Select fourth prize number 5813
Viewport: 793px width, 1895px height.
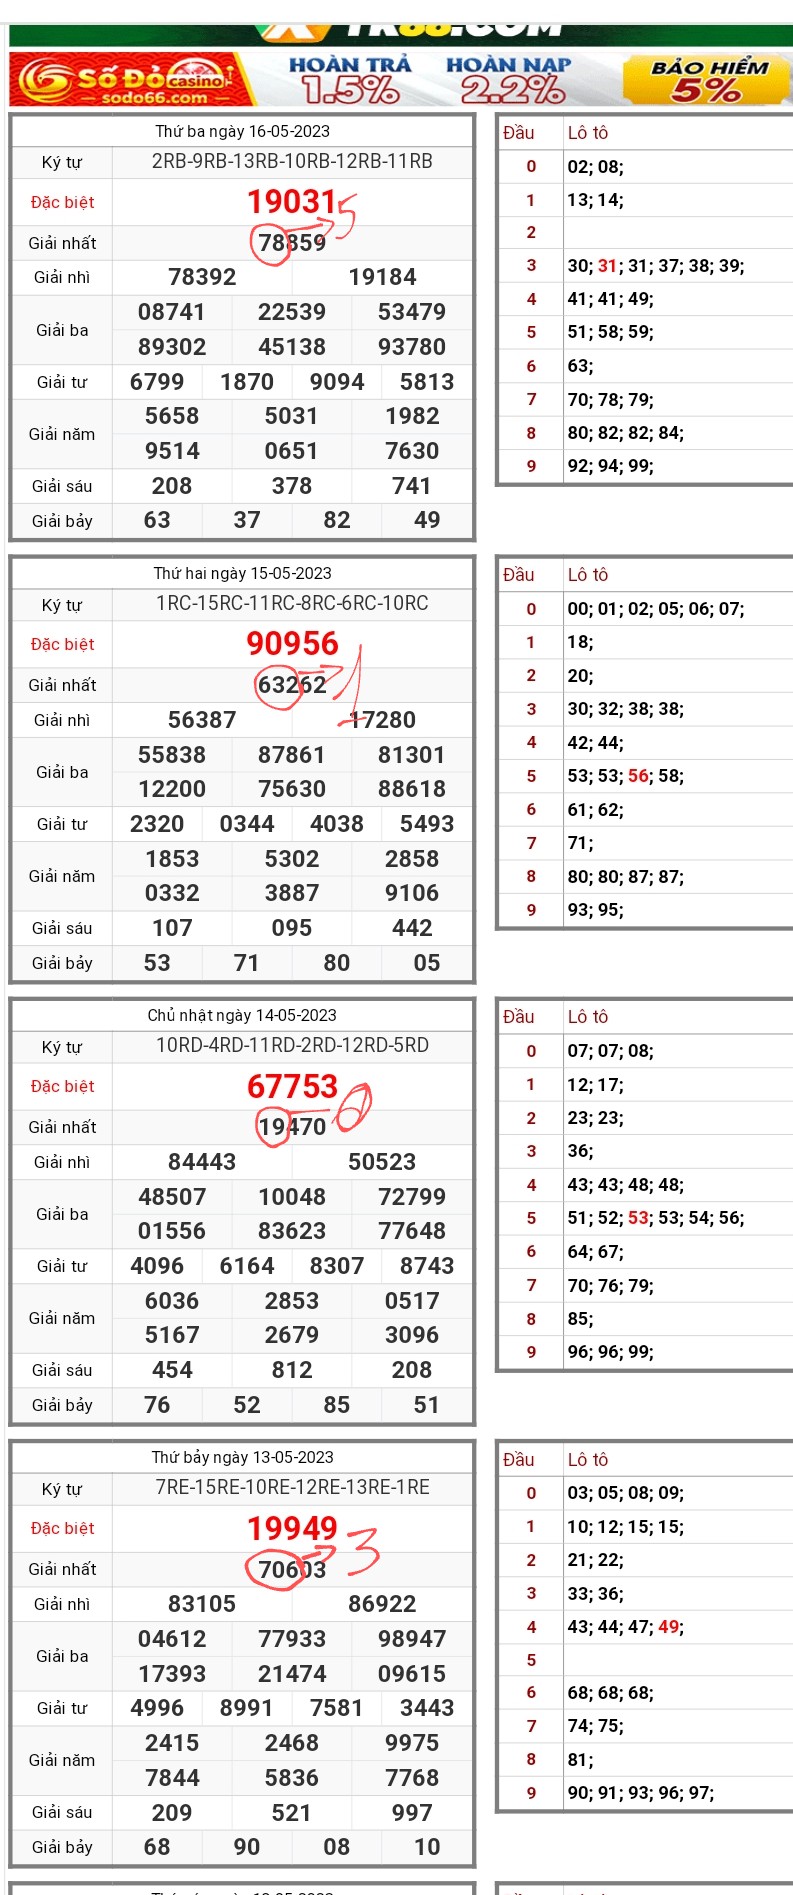(x=427, y=382)
